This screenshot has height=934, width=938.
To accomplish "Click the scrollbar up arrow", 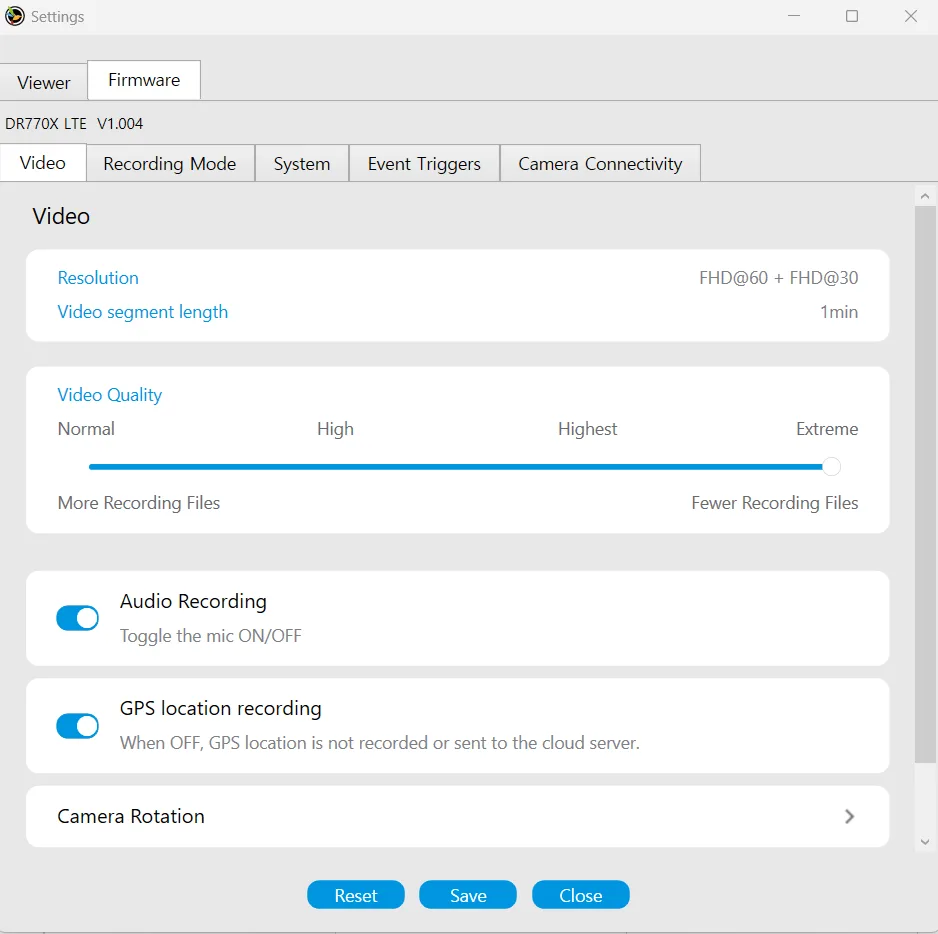I will click(x=925, y=196).
